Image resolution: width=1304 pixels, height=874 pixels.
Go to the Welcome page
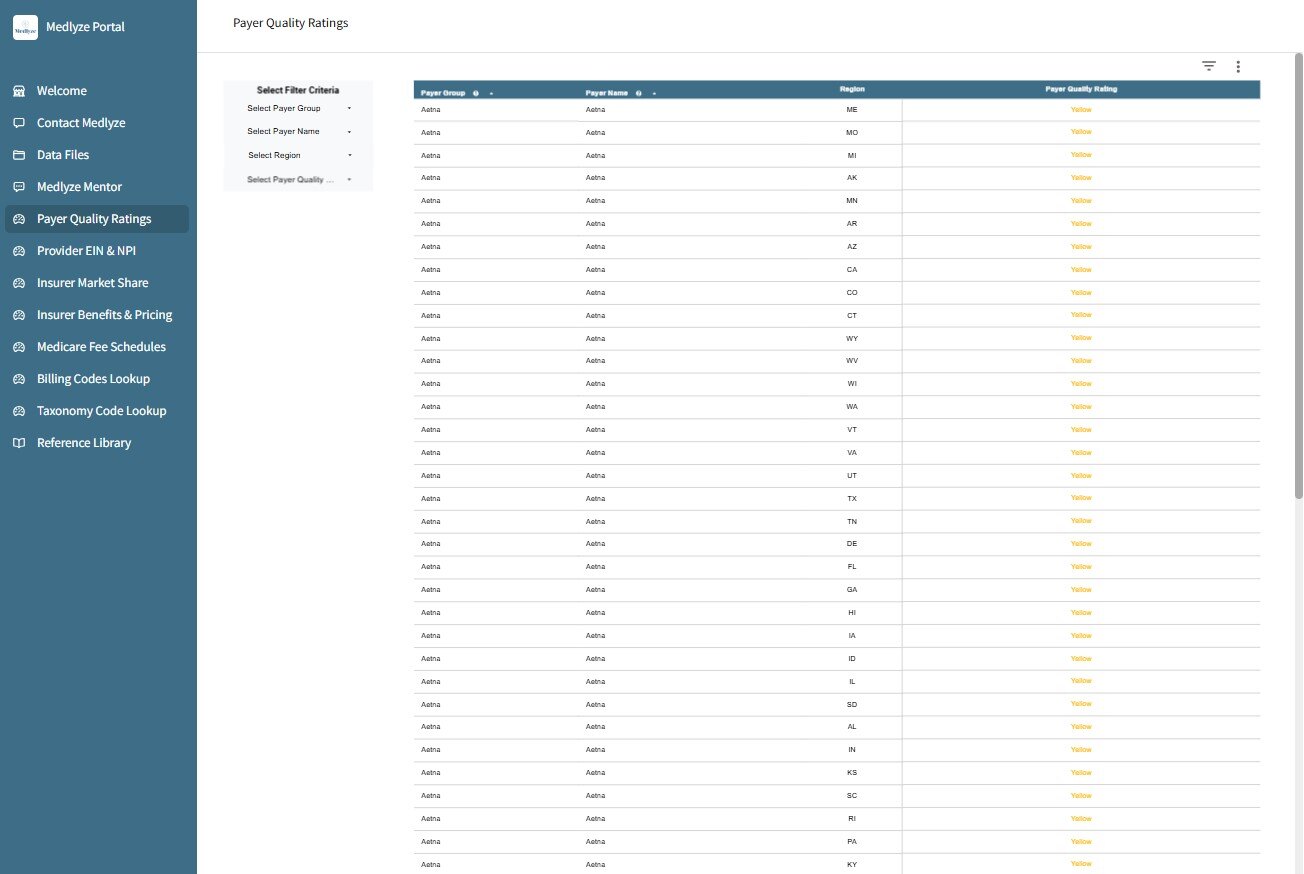click(98, 91)
